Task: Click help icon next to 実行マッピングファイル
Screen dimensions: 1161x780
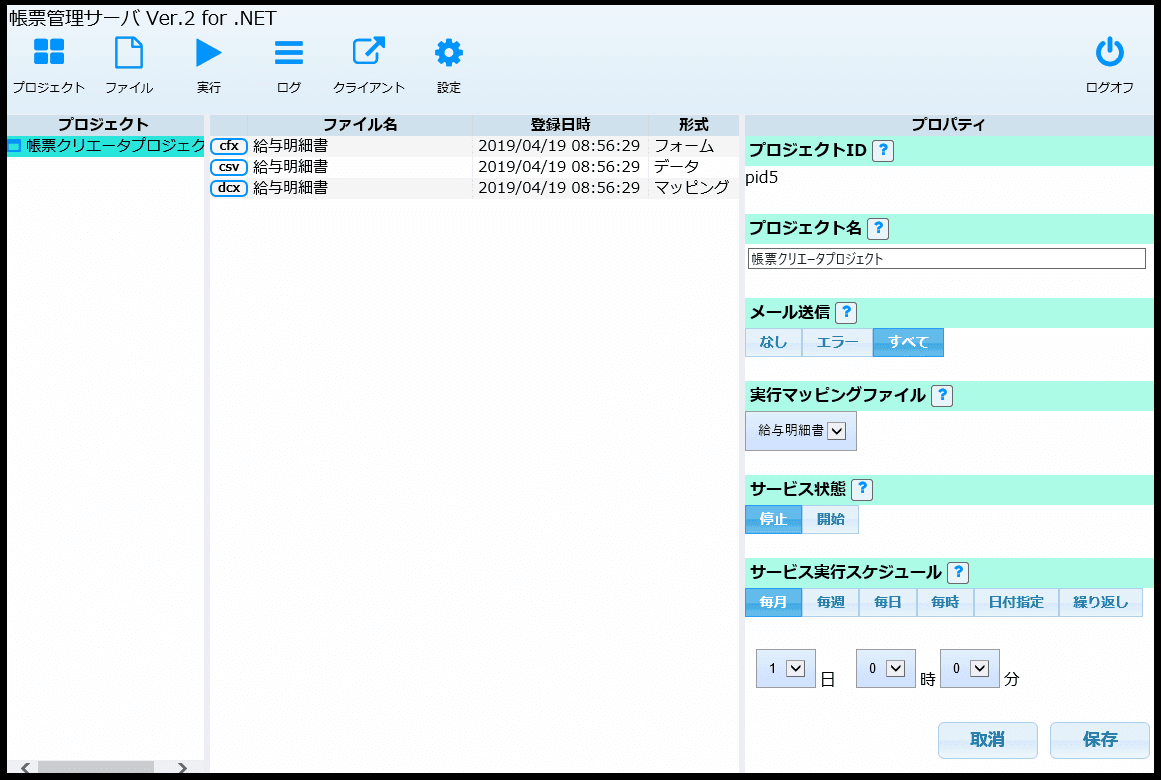Action: tap(942, 396)
